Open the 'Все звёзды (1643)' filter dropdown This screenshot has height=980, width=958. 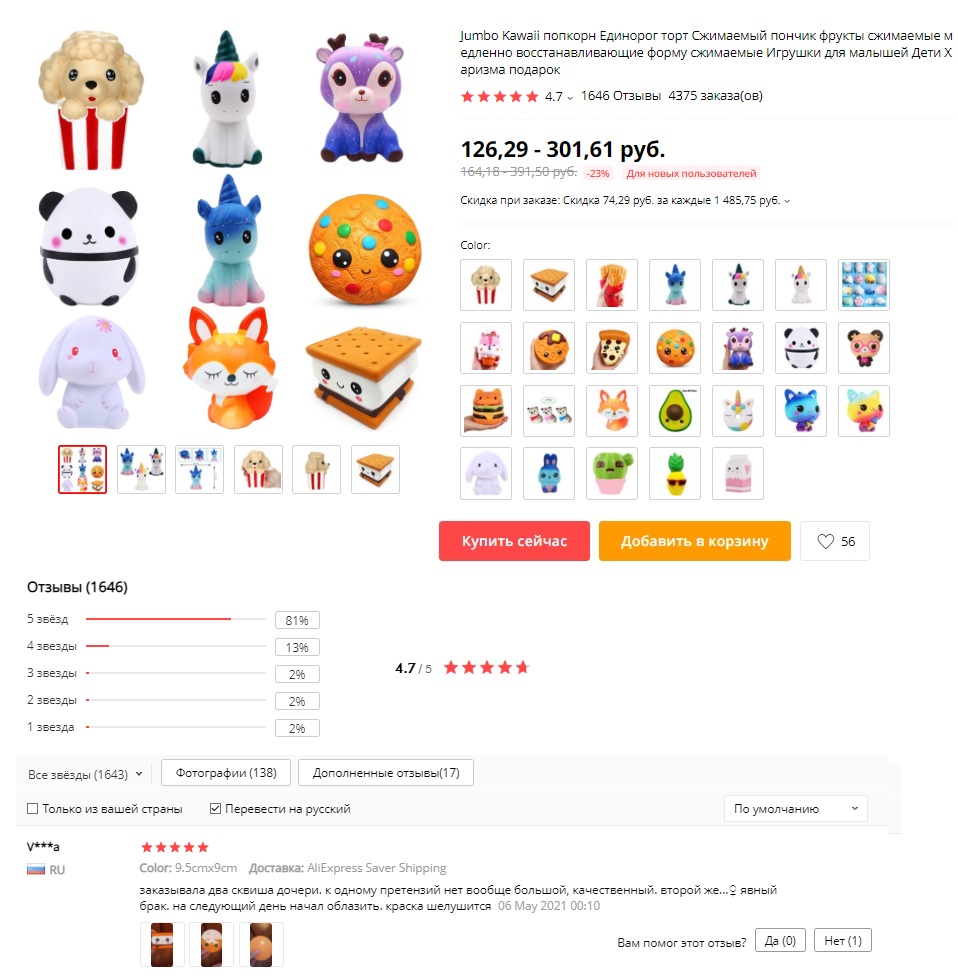click(x=85, y=774)
